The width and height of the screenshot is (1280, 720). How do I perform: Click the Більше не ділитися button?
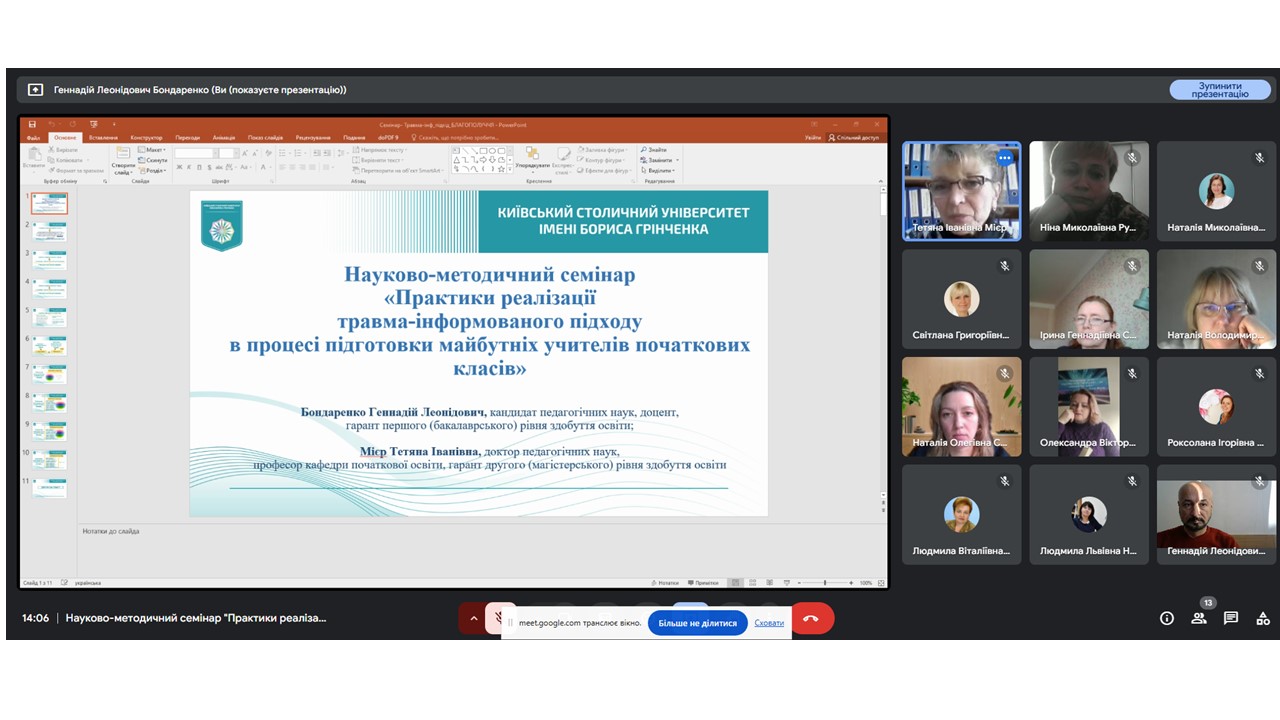pos(697,623)
